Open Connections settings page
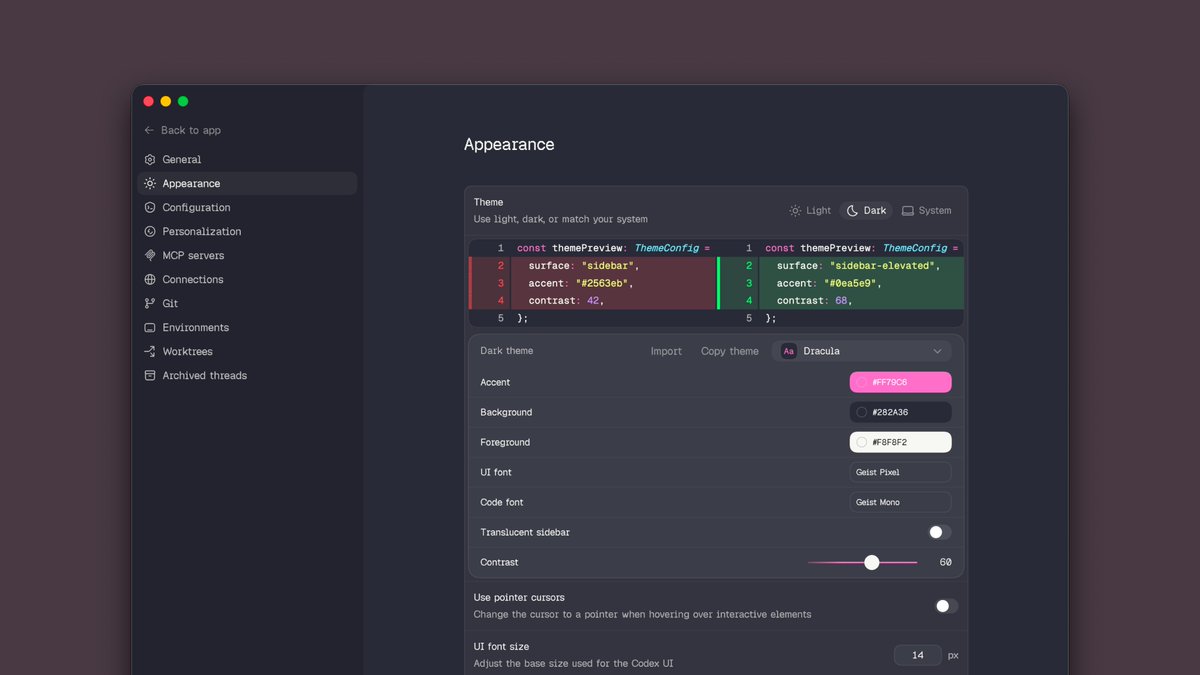The width and height of the screenshot is (1200, 675). pos(247,280)
